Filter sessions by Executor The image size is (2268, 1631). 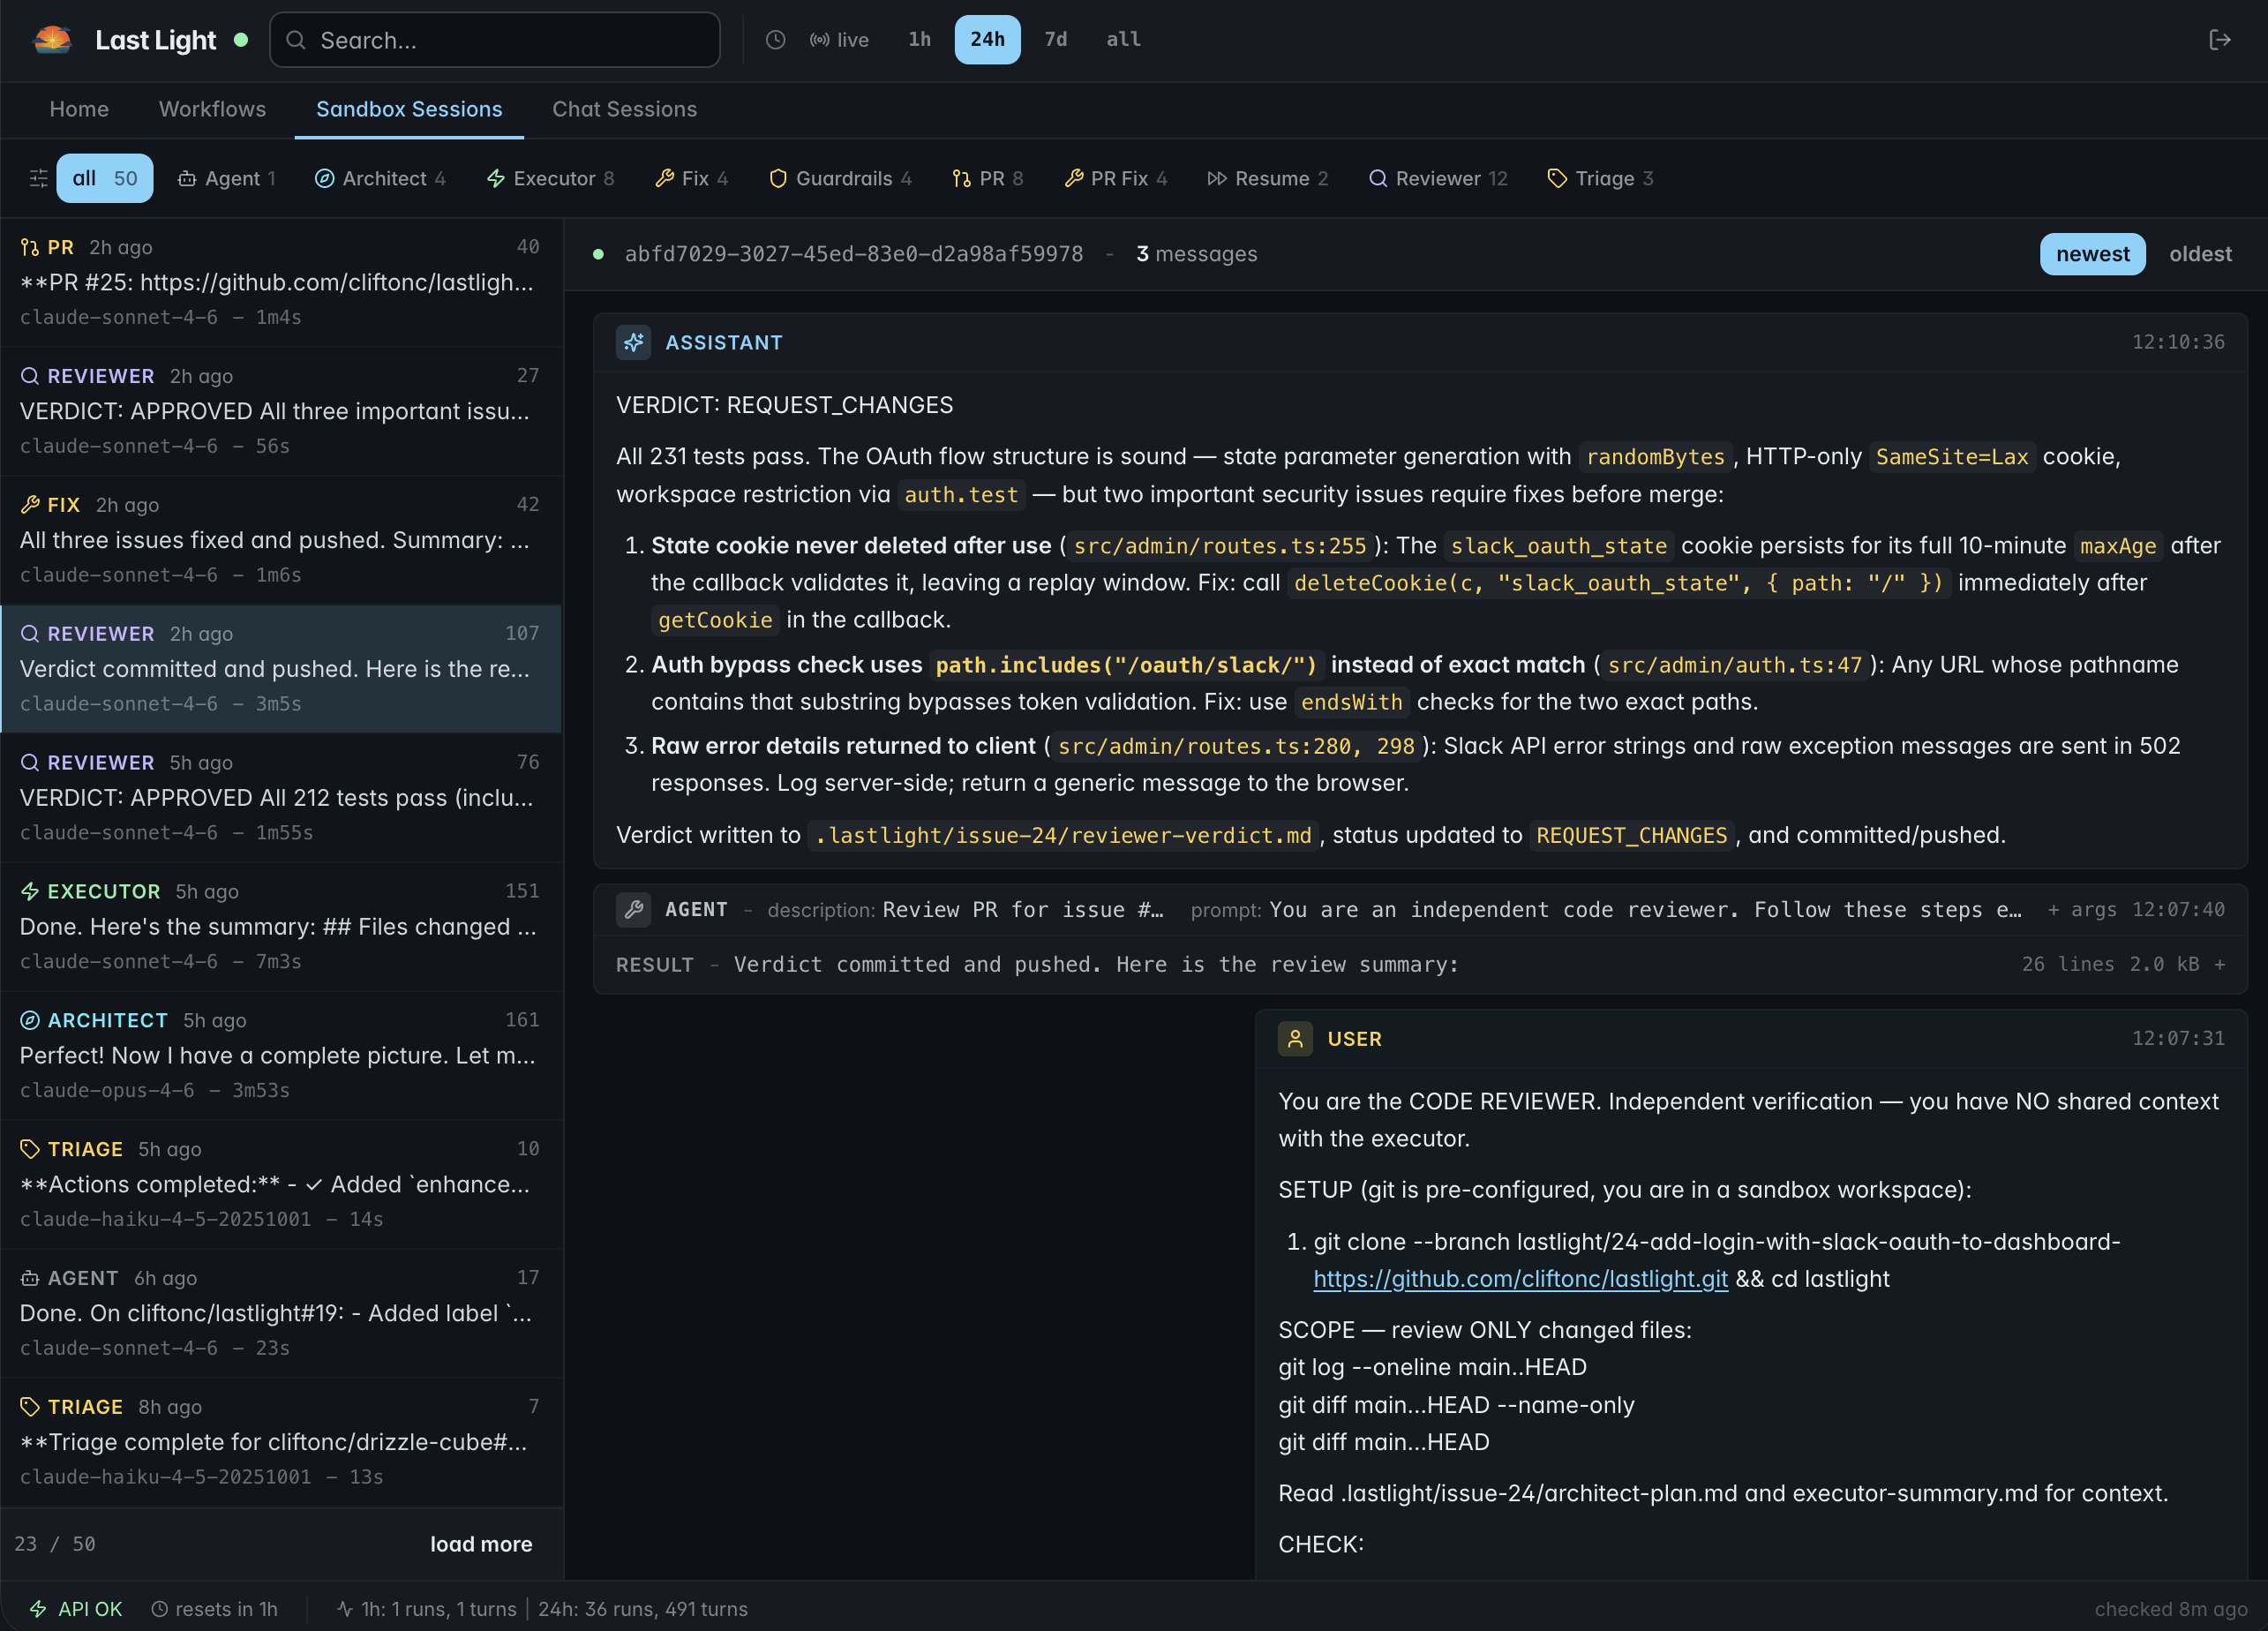(x=550, y=178)
